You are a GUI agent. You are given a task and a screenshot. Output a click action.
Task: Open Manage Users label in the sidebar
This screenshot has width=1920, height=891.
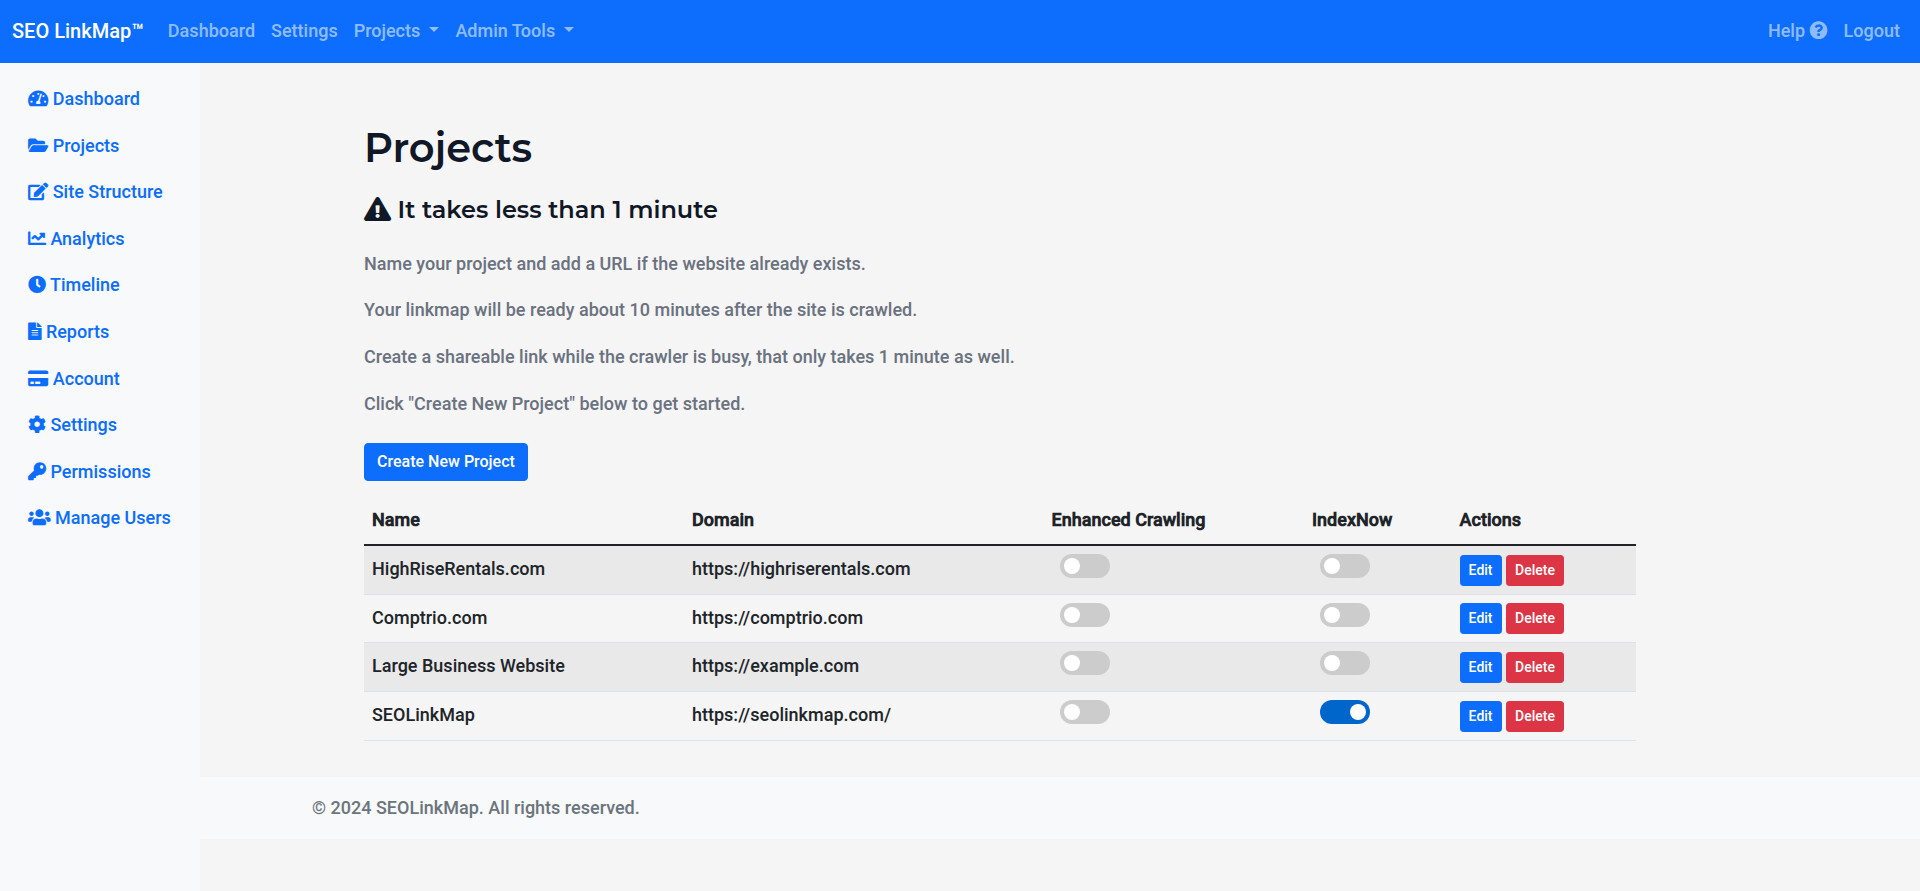point(113,518)
